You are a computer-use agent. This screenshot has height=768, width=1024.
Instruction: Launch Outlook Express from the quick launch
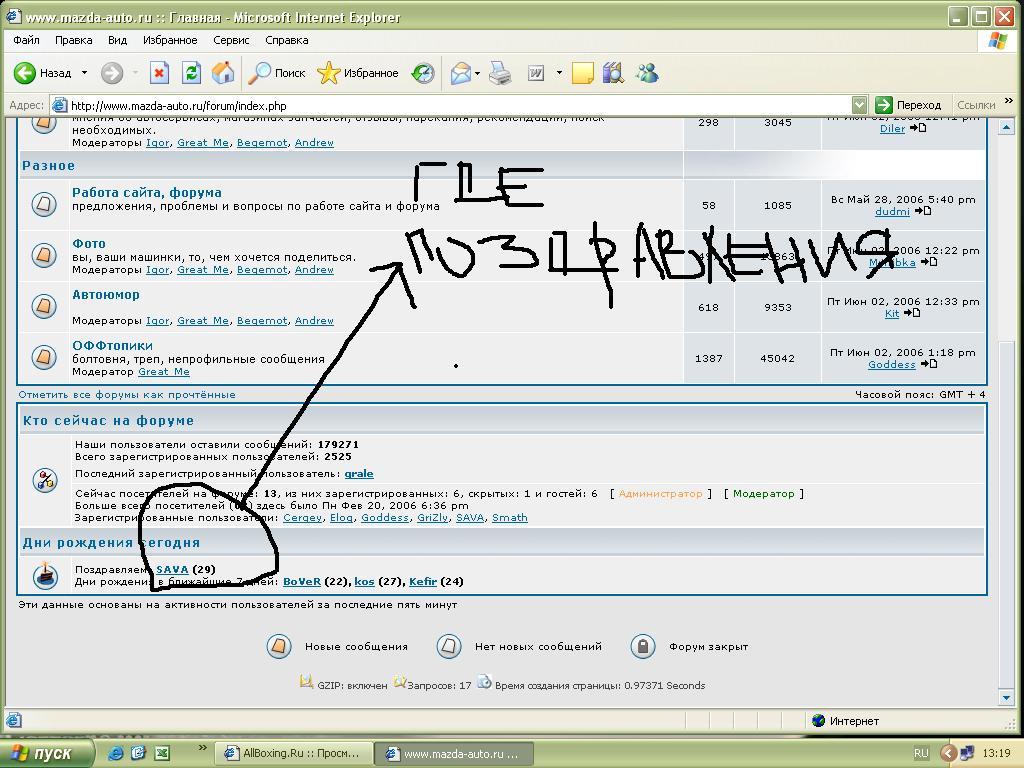click(138, 753)
